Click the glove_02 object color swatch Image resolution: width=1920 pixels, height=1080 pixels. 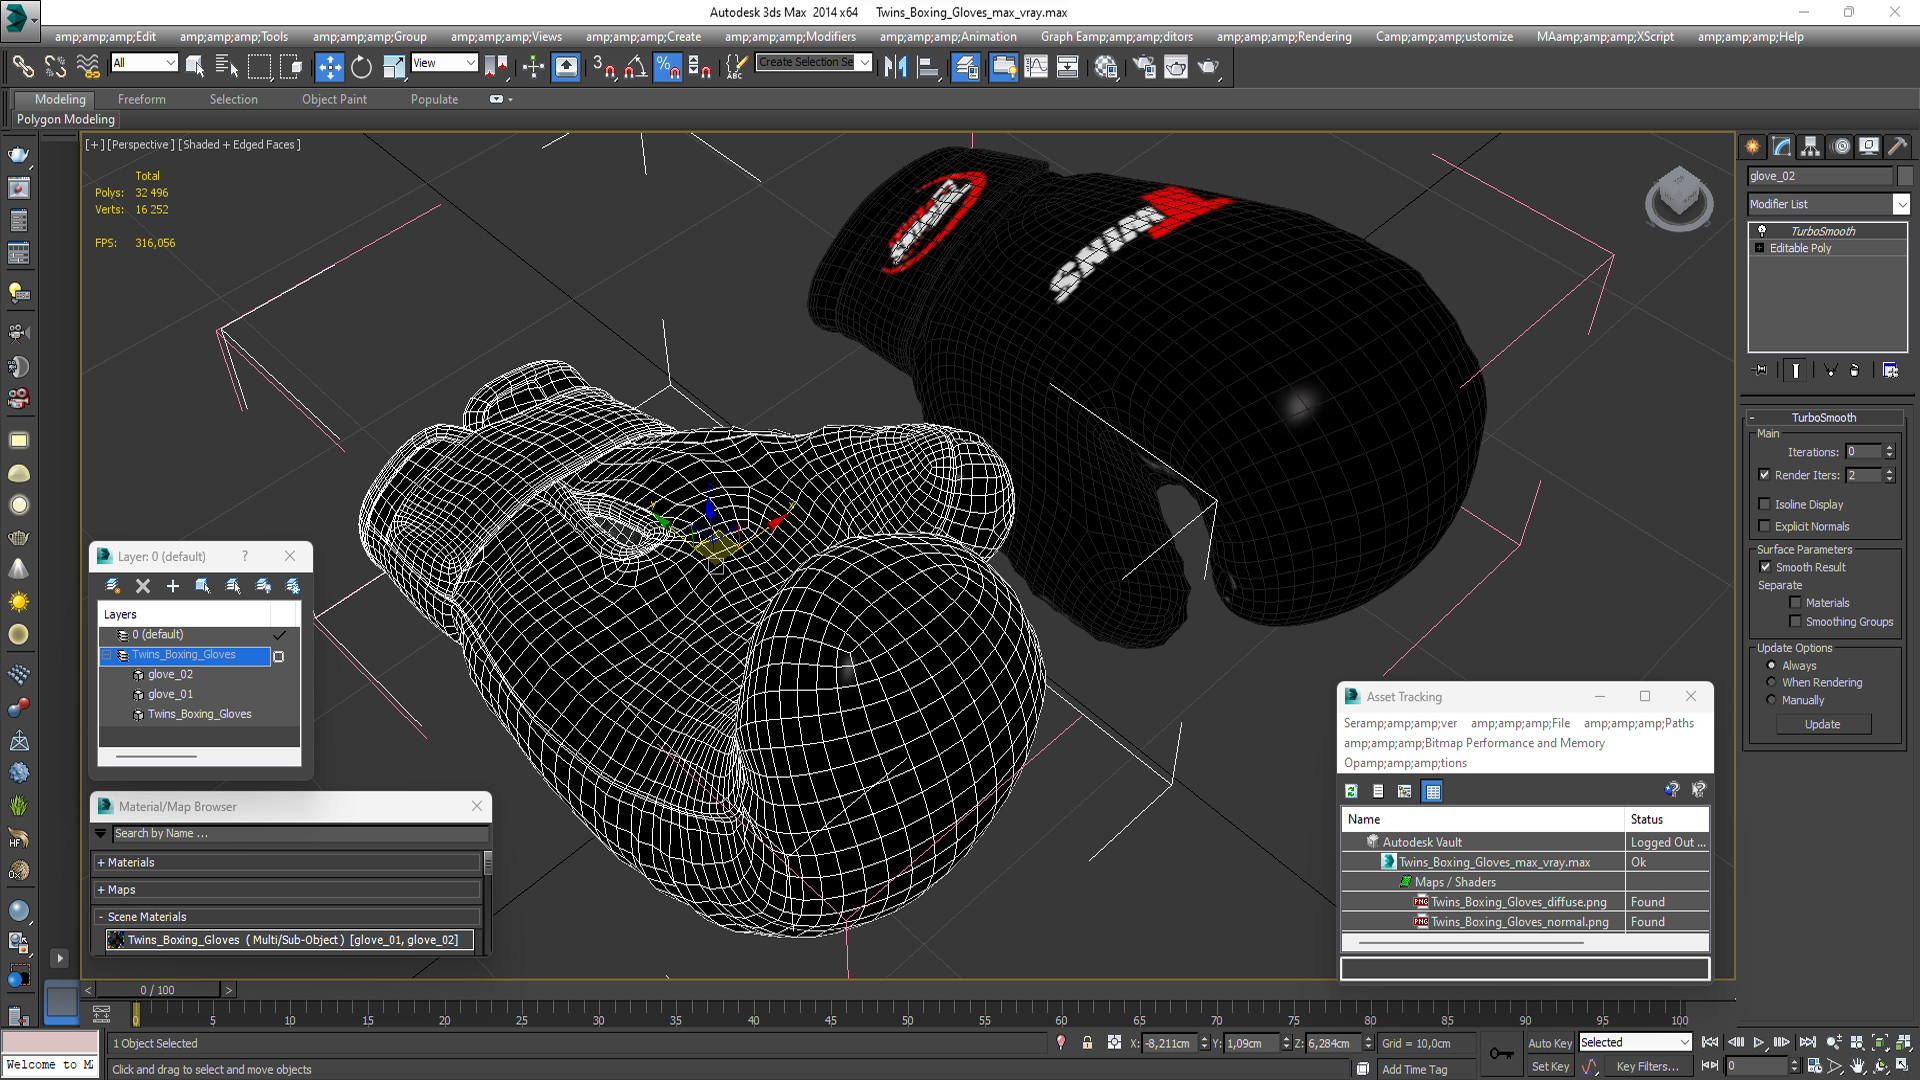pyautogui.click(x=1905, y=176)
